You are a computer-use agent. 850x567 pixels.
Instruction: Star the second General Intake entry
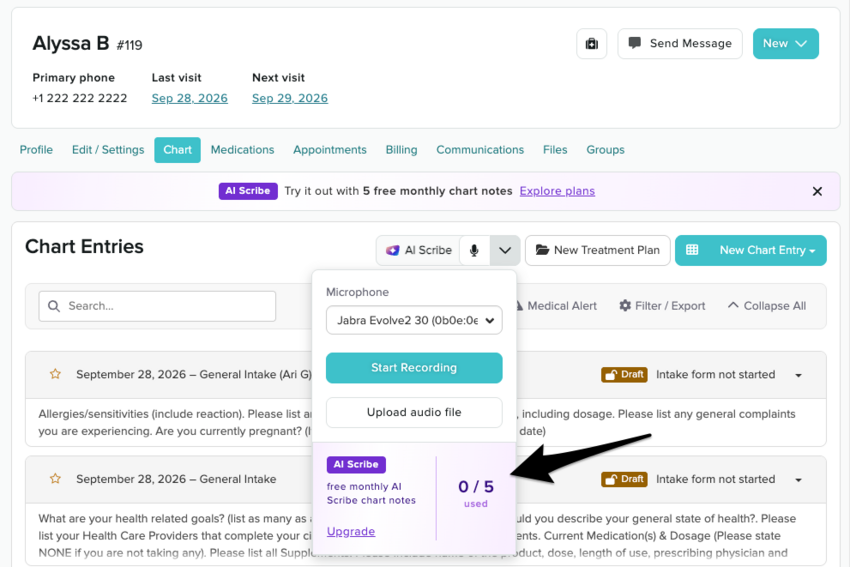tap(55, 479)
